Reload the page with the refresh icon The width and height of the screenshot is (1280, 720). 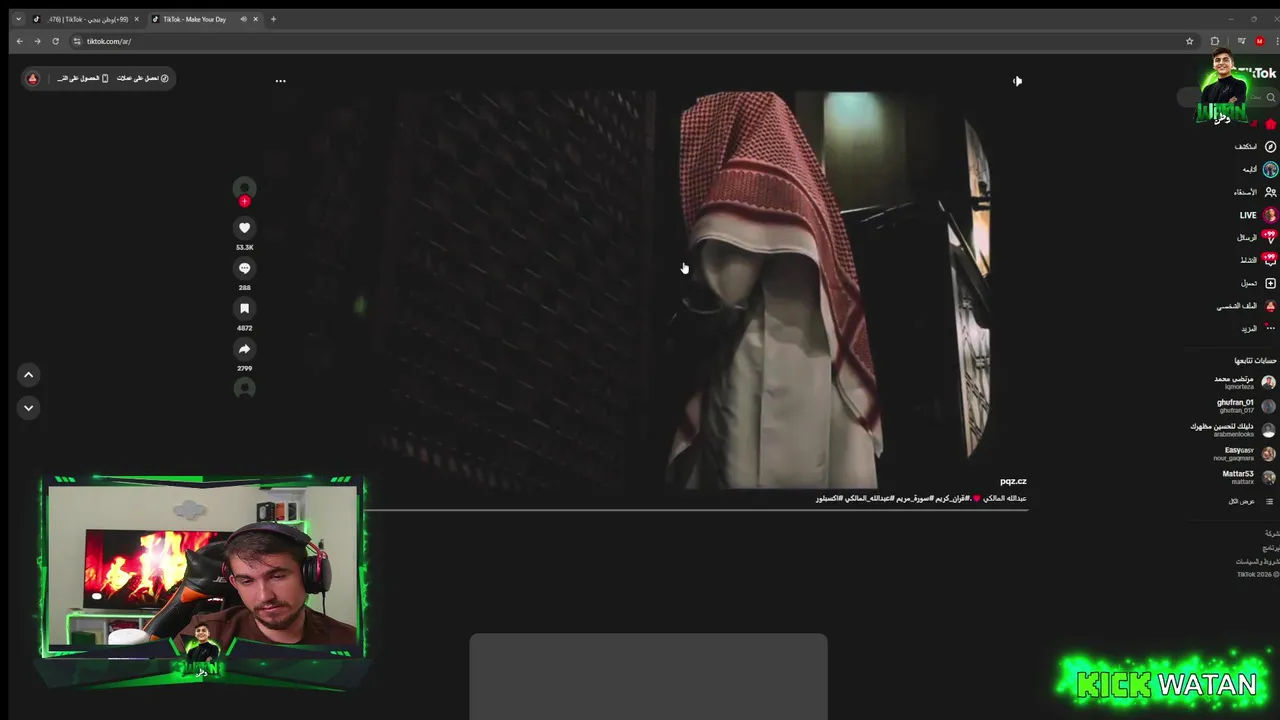(55, 41)
